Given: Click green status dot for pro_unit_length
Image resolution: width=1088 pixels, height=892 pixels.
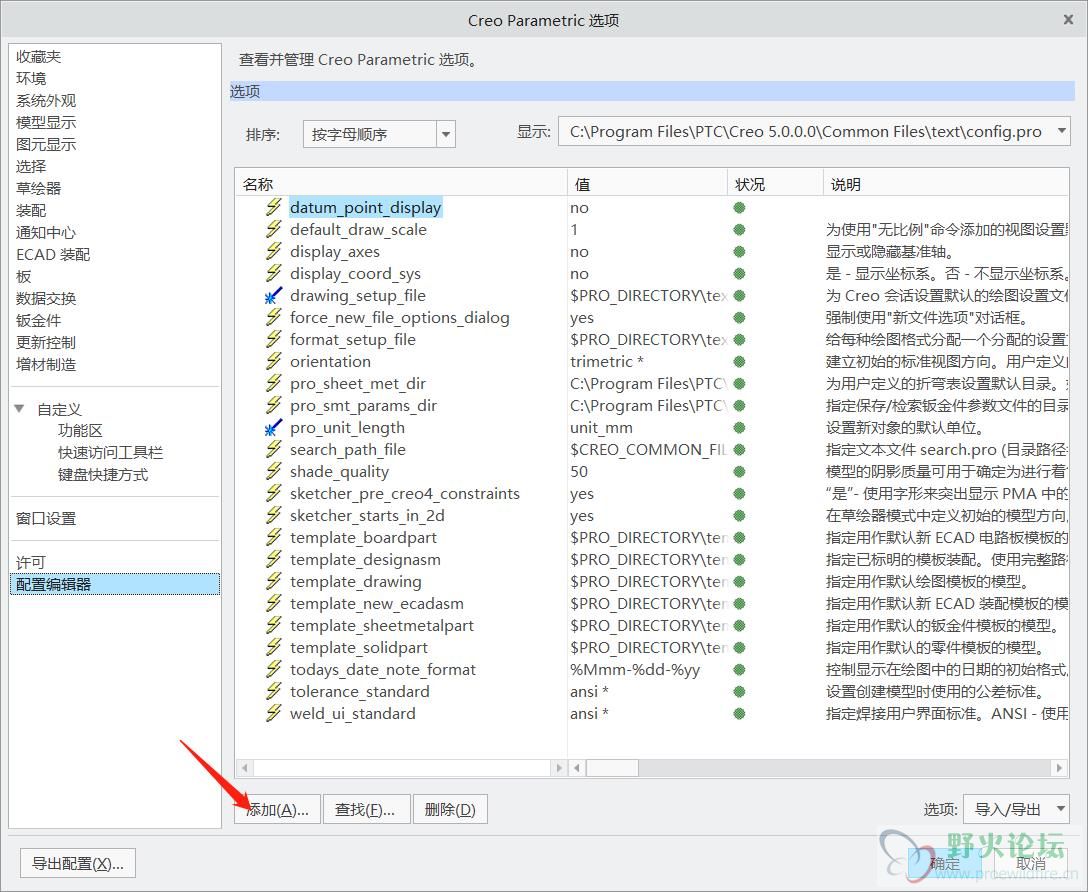Looking at the screenshot, I should (739, 428).
